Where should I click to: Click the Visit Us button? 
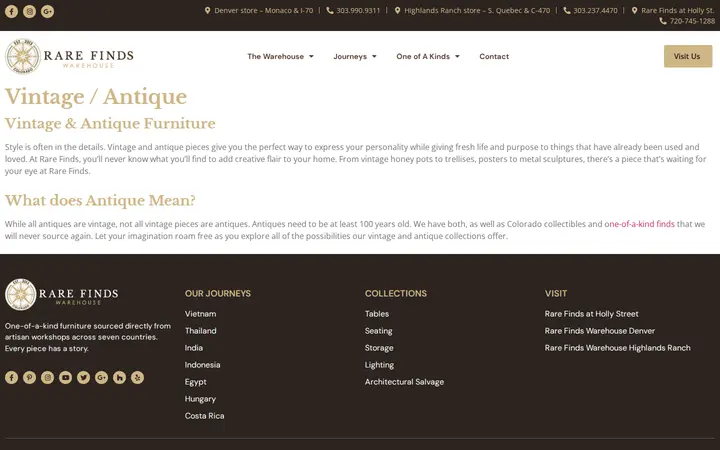coord(688,56)
